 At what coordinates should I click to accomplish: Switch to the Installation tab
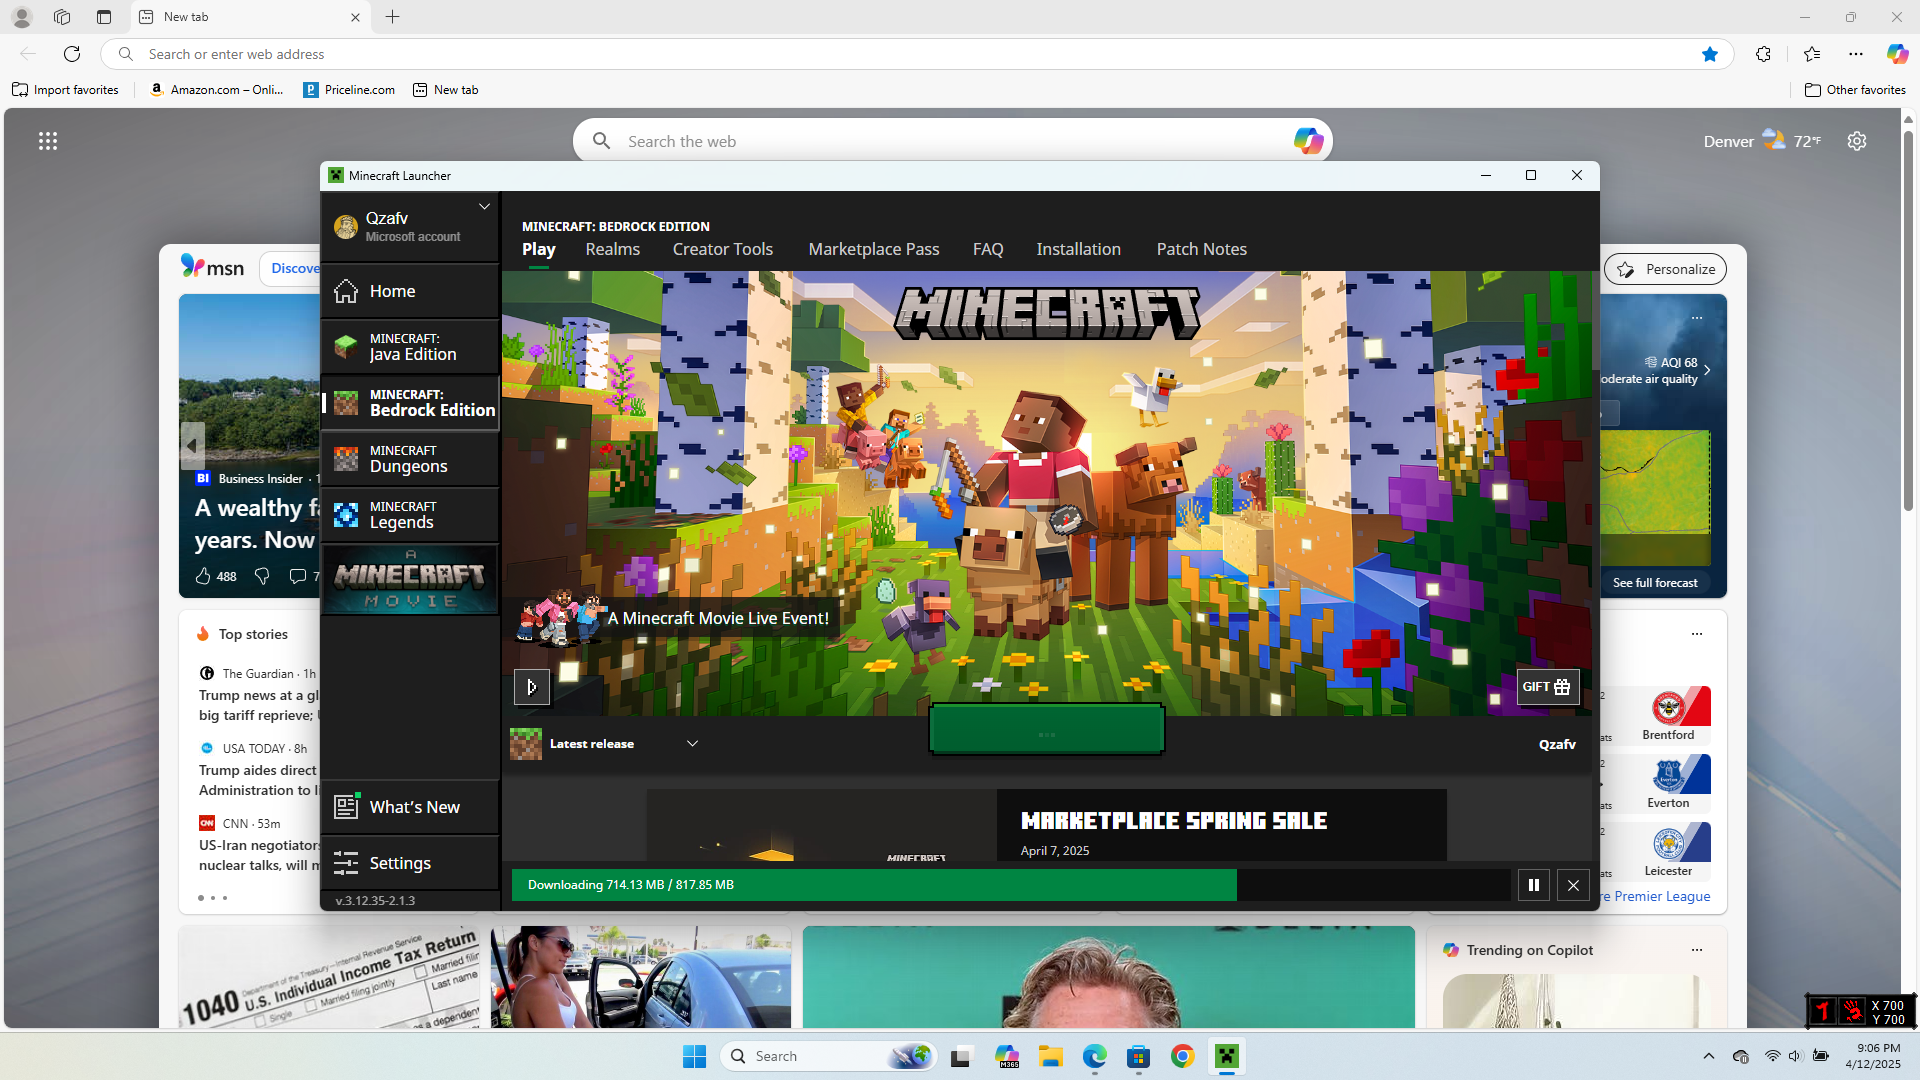point(1078,250)
